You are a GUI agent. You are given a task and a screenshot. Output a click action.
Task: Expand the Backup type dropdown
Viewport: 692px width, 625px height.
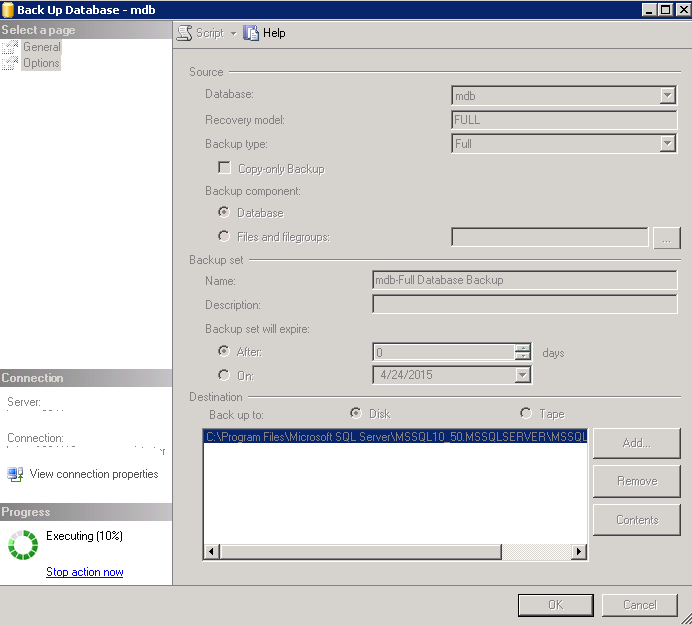[x=667, y=144]
